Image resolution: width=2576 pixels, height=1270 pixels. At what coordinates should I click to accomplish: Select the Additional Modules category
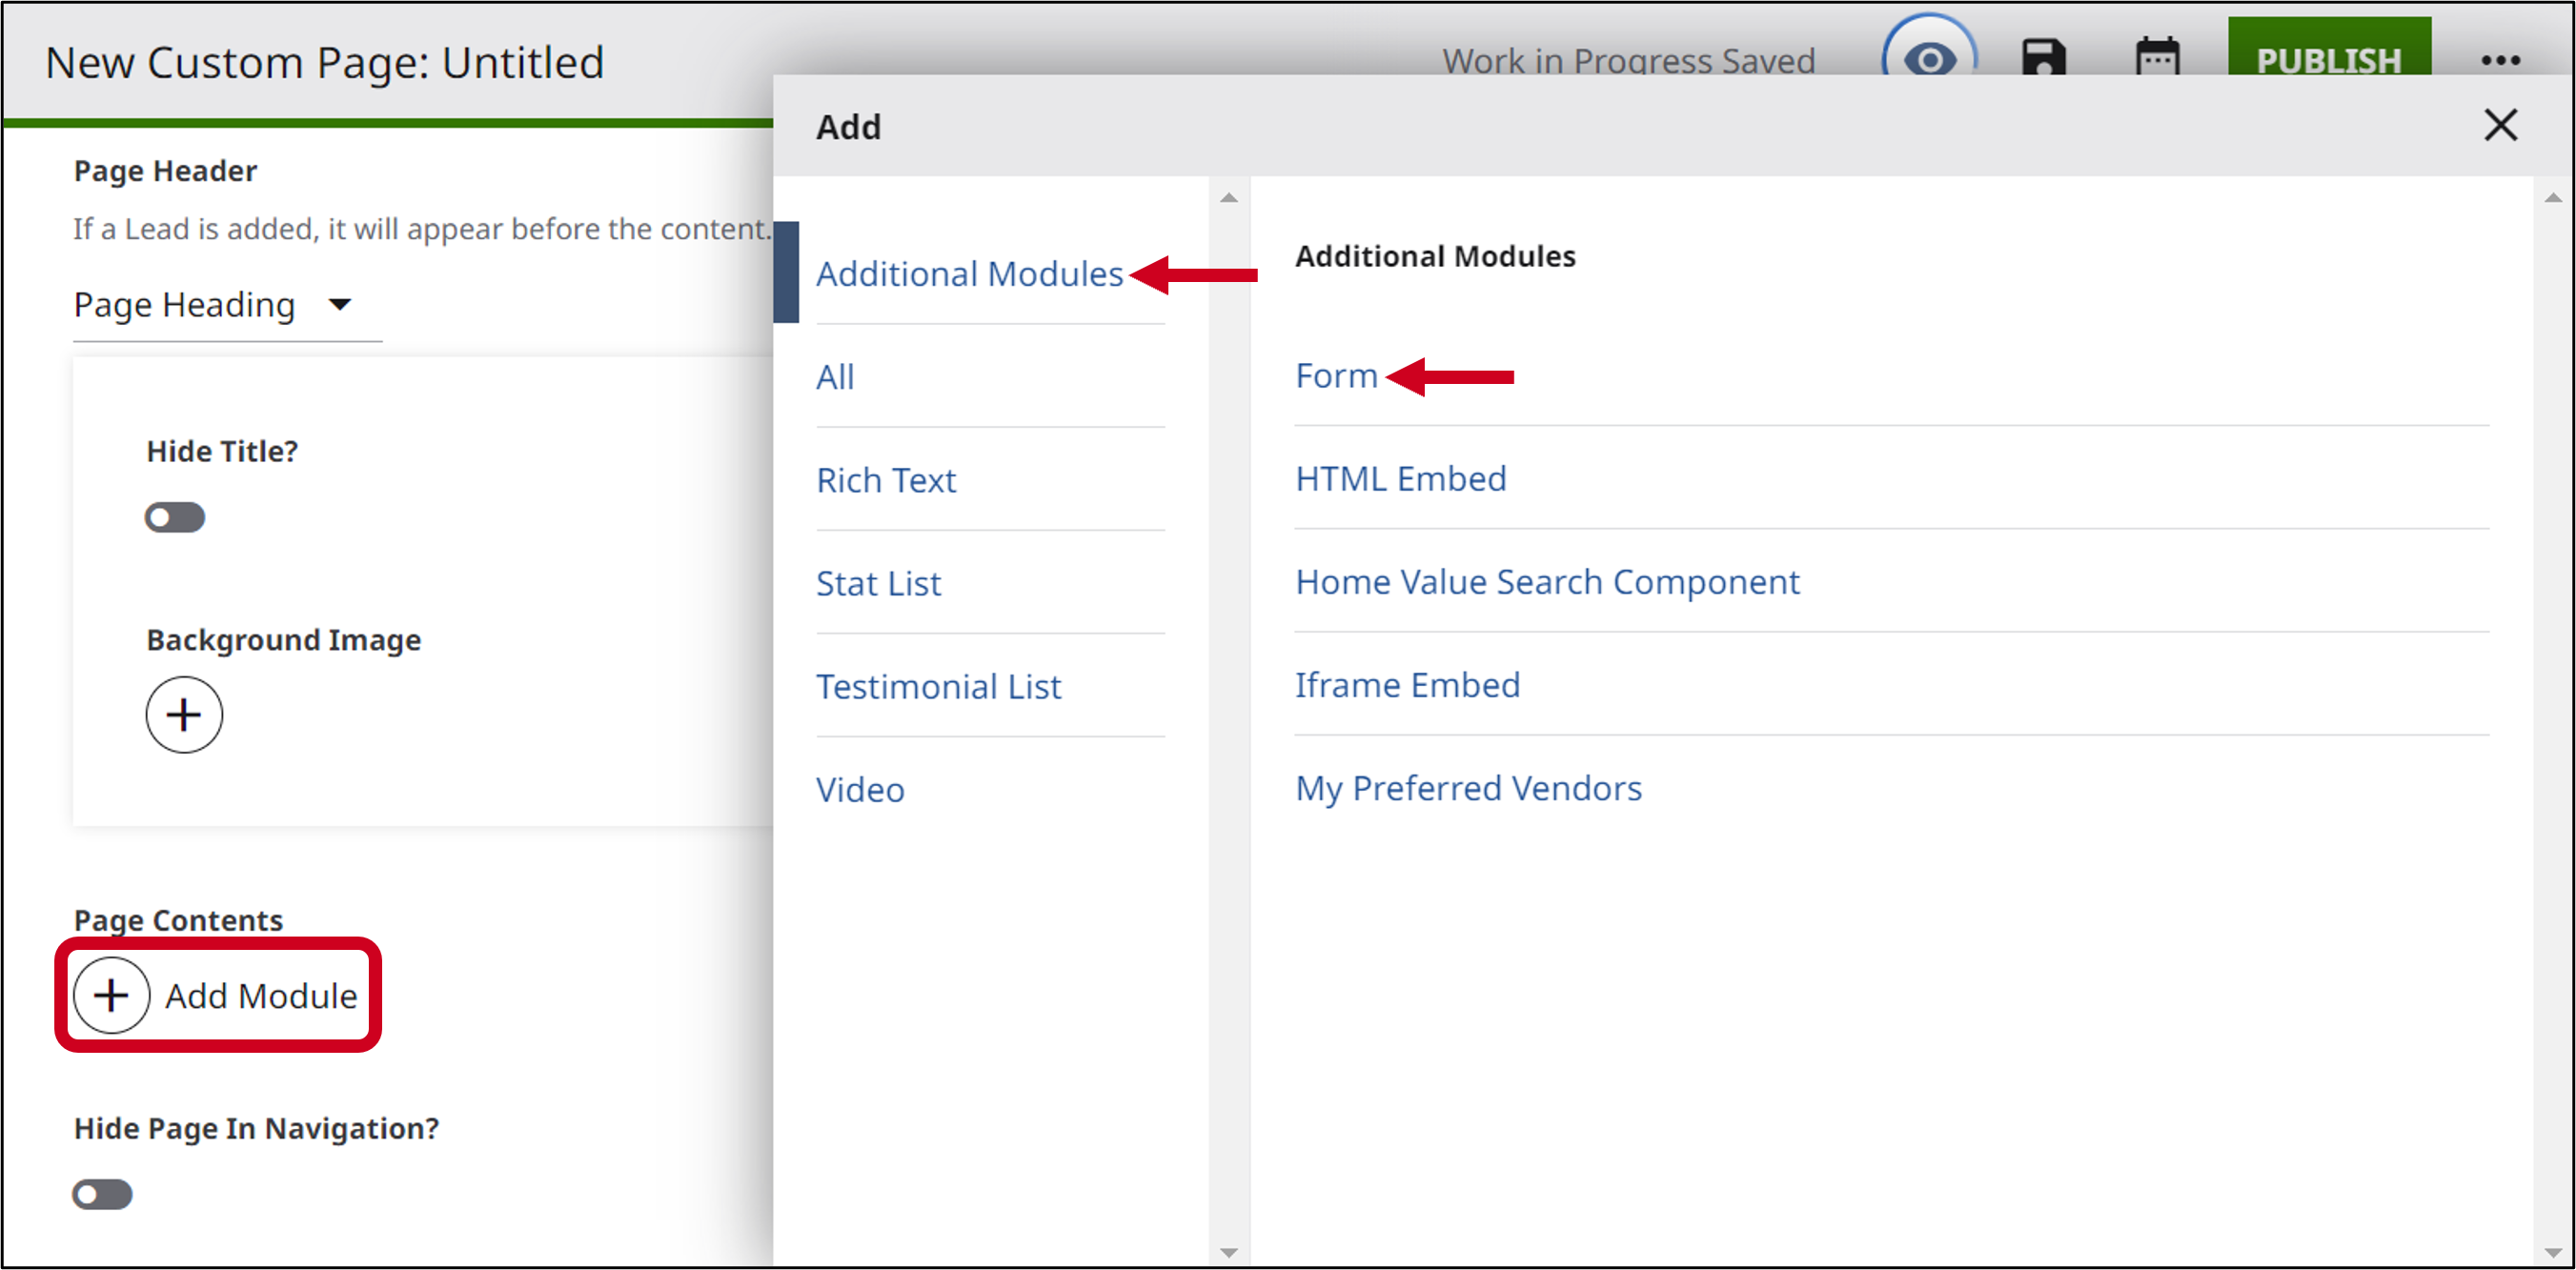coord(969,273)
